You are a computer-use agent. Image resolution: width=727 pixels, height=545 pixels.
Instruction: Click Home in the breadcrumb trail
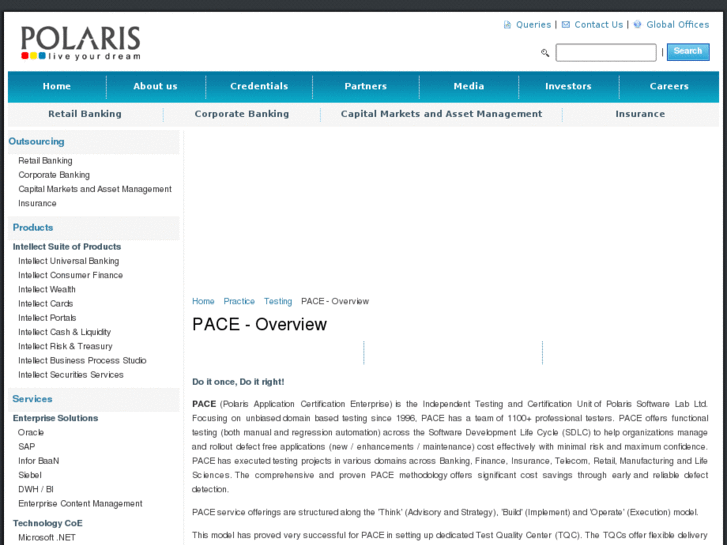204,301
